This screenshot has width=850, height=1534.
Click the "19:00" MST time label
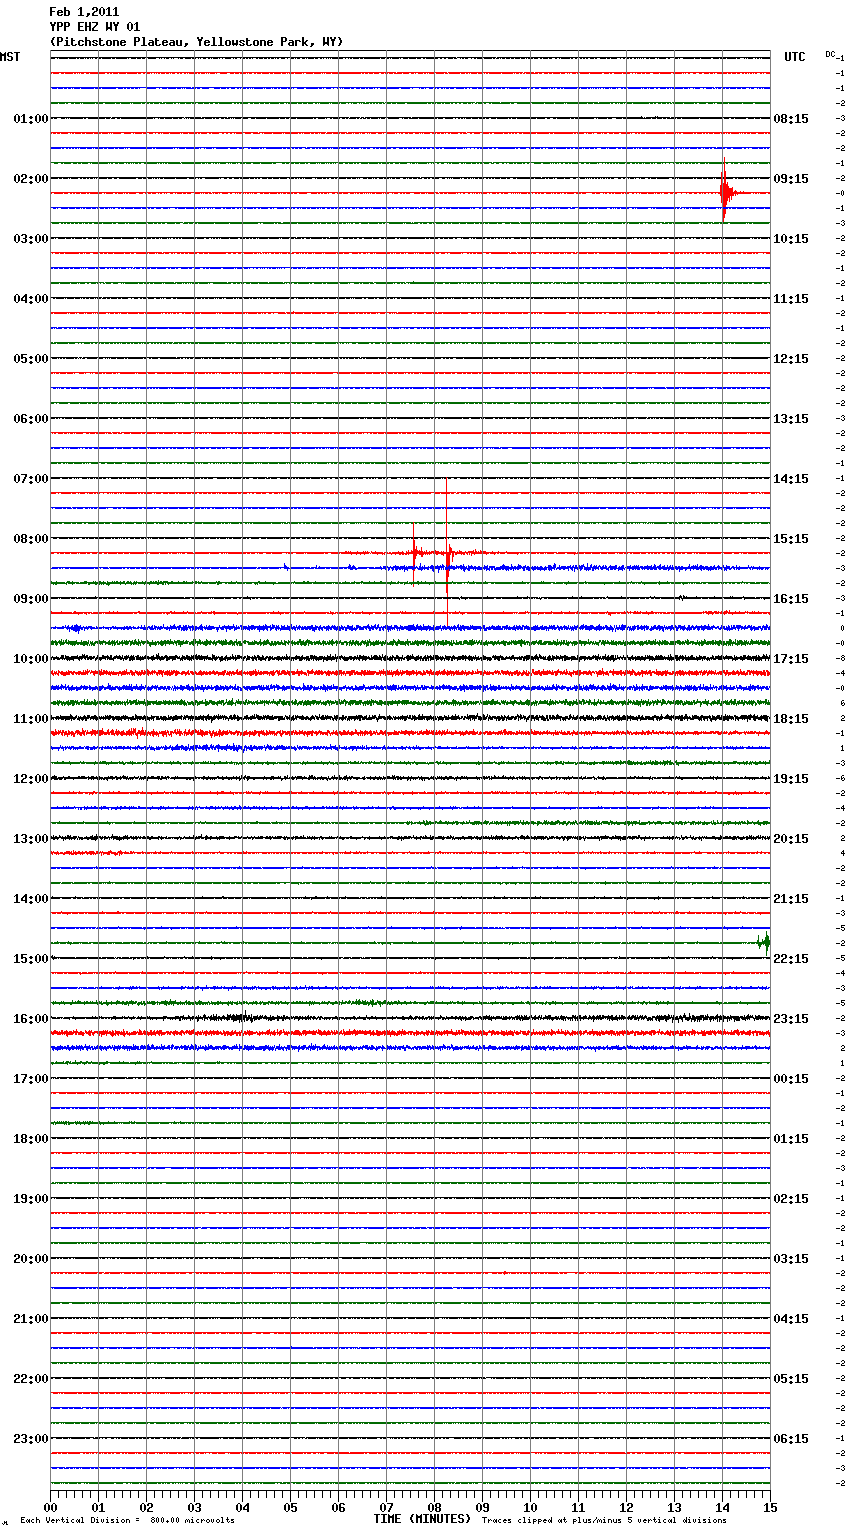(30, 1199)
